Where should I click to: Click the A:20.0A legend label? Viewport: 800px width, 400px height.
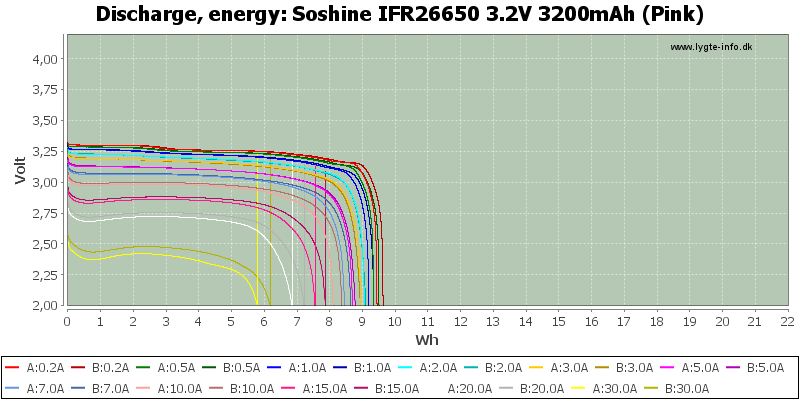(x=469, y=389)
